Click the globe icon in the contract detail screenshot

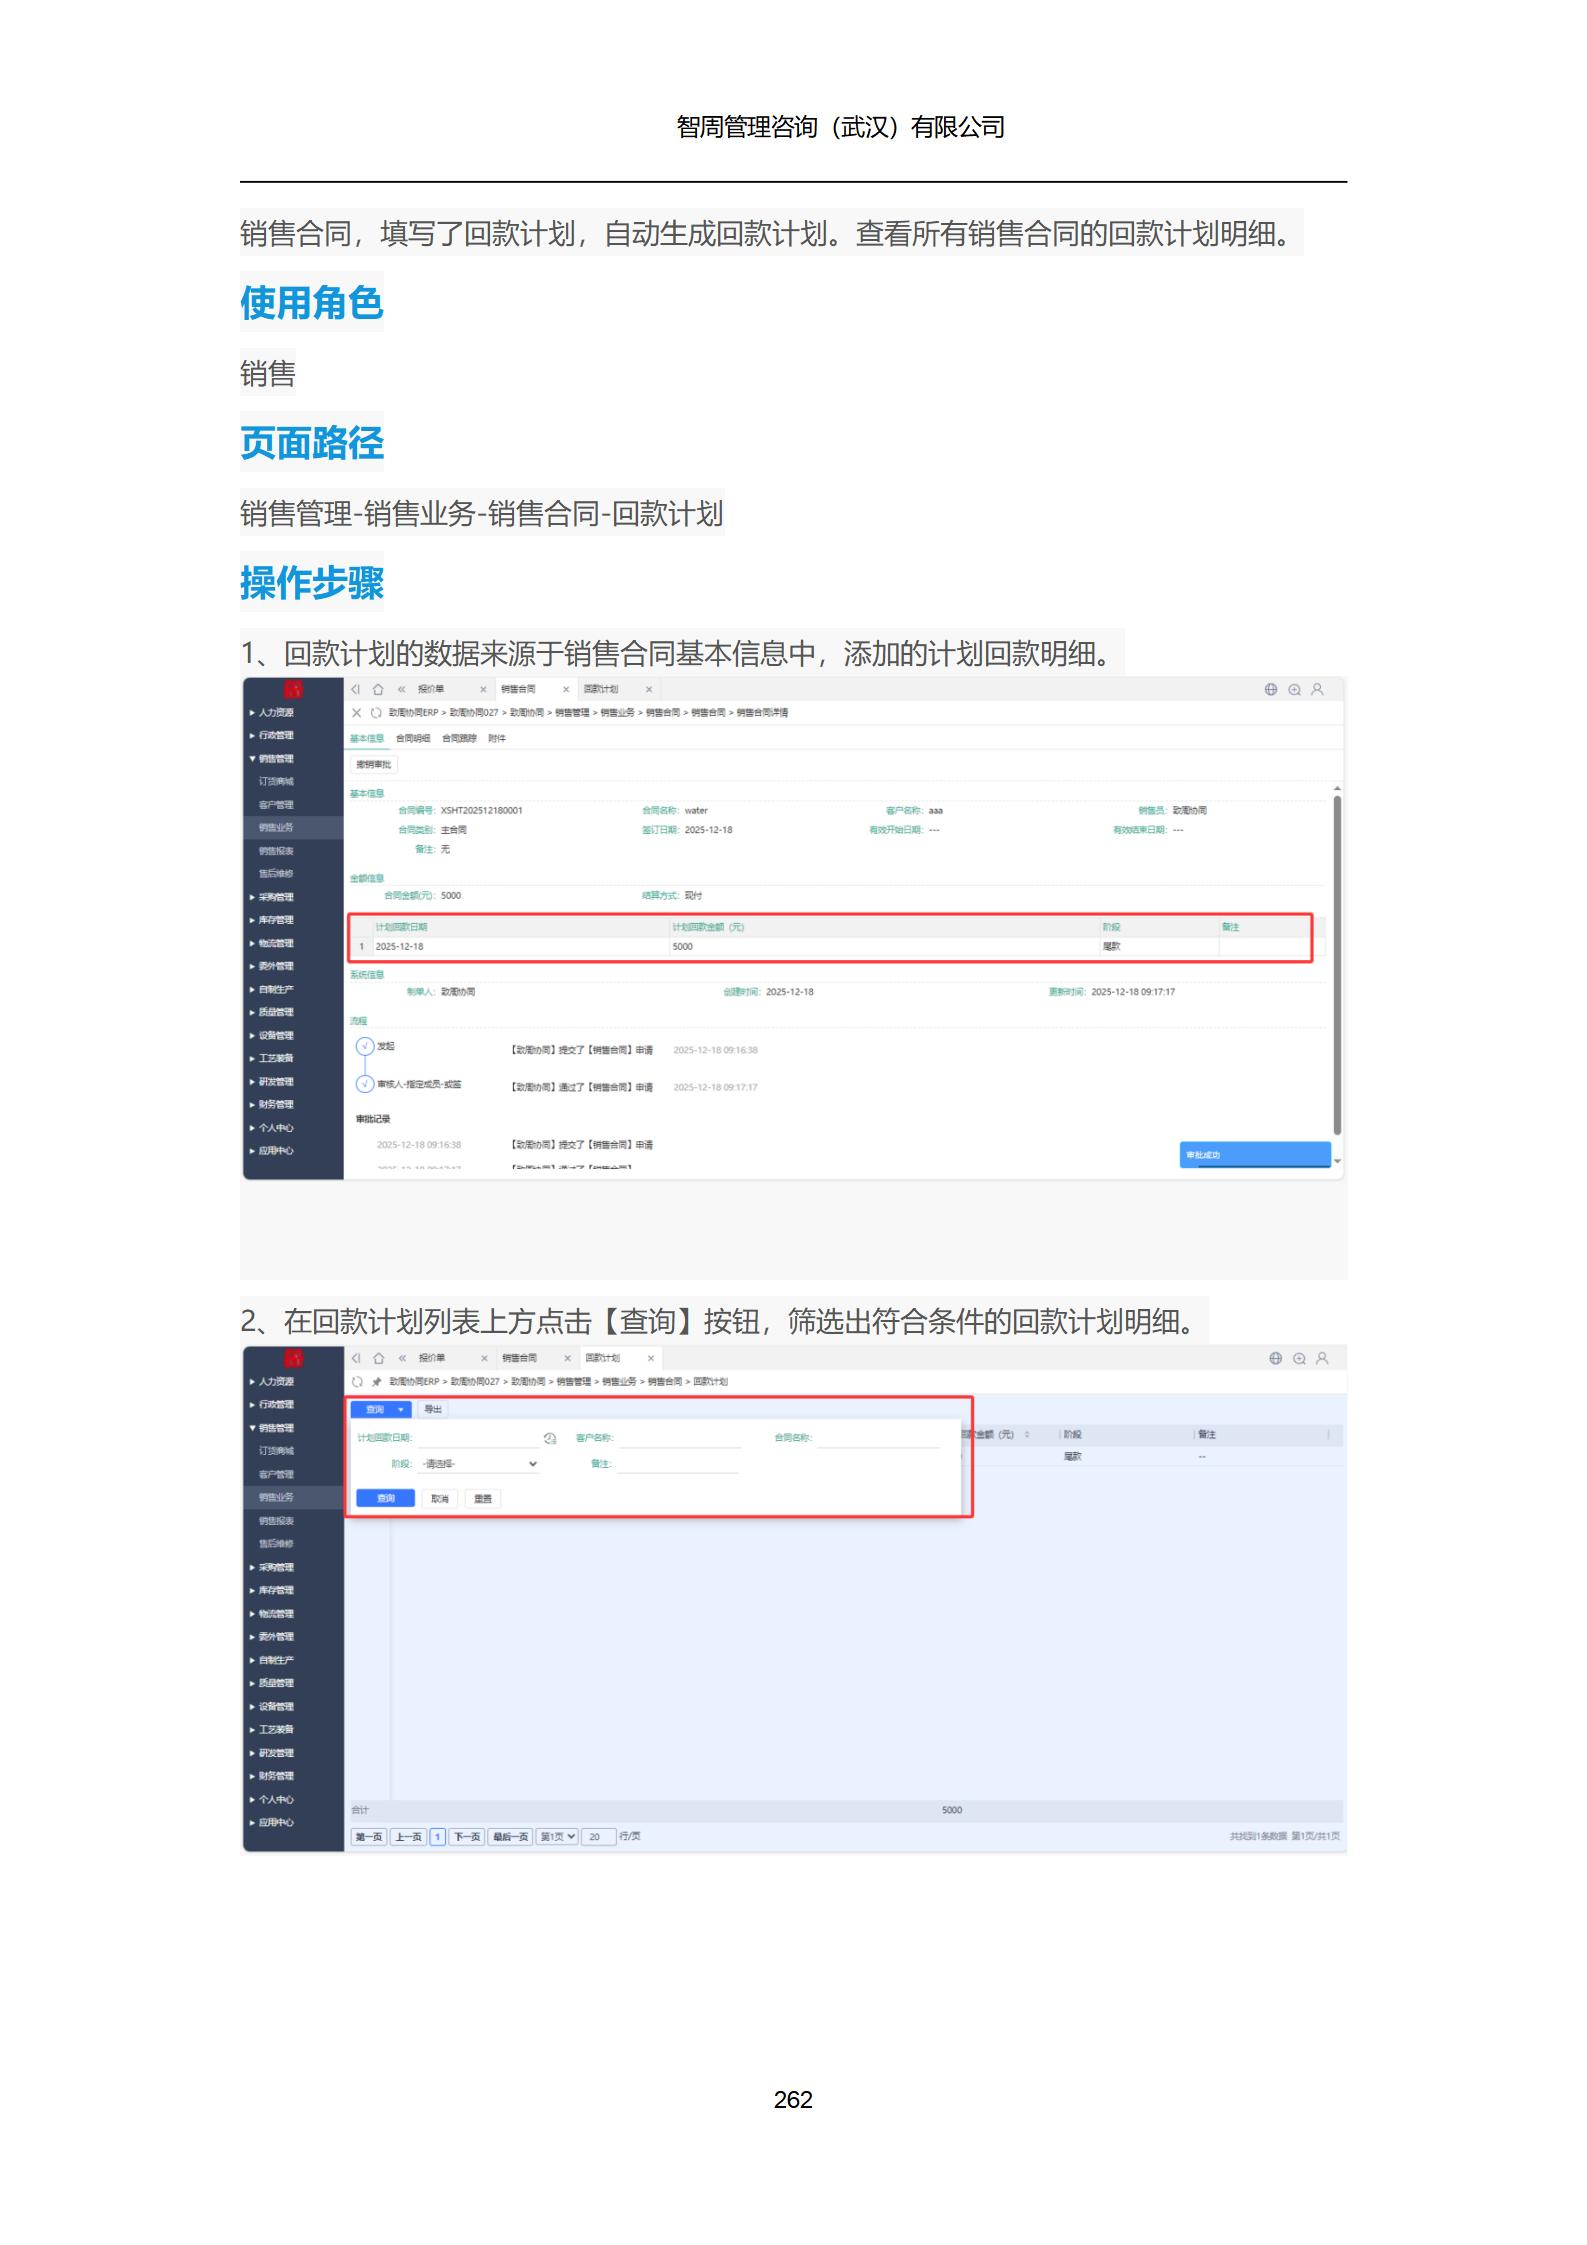coord(1271,689)
